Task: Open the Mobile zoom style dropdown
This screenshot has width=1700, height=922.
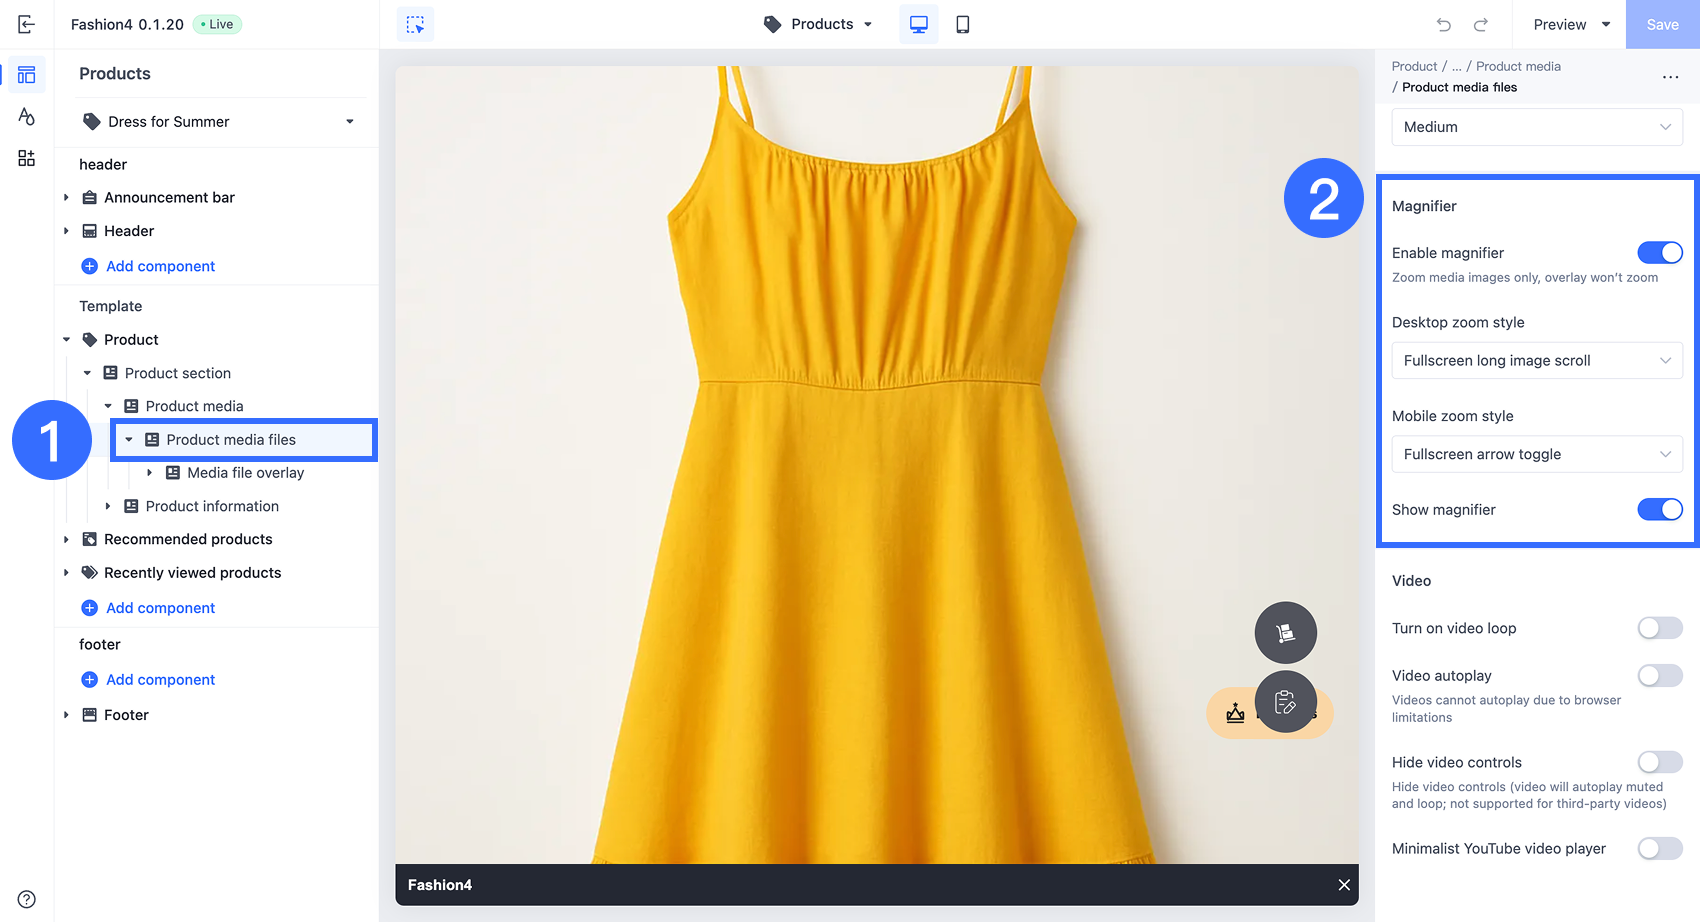Action: (1536, 454)
